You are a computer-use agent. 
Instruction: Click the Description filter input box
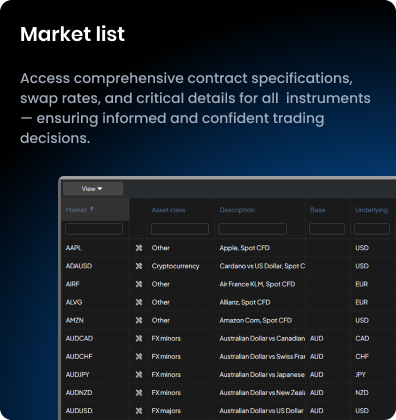point(253,229)
